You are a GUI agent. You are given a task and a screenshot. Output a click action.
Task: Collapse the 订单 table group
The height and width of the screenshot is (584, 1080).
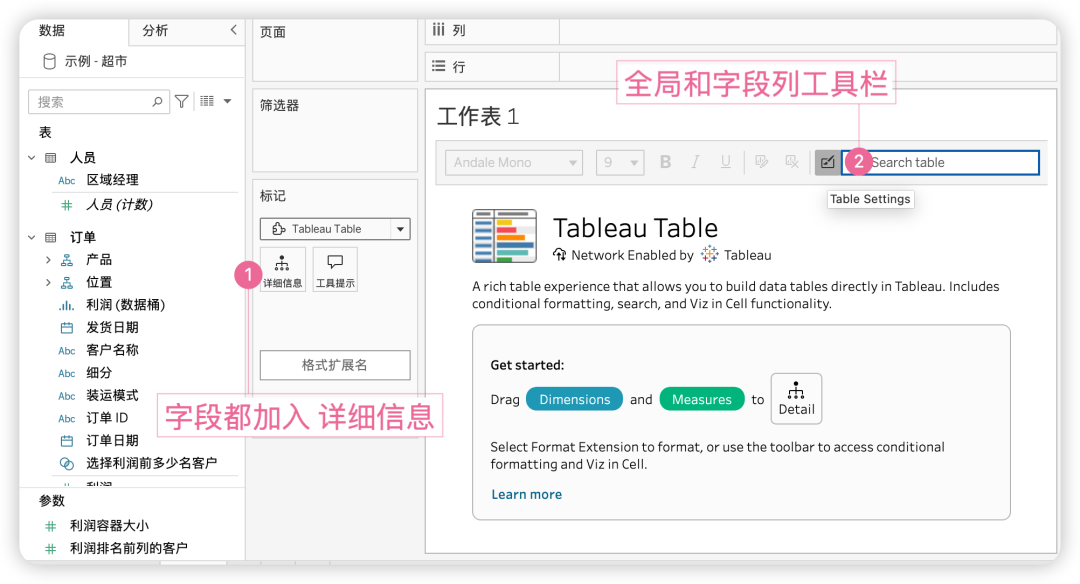(31, 237)
